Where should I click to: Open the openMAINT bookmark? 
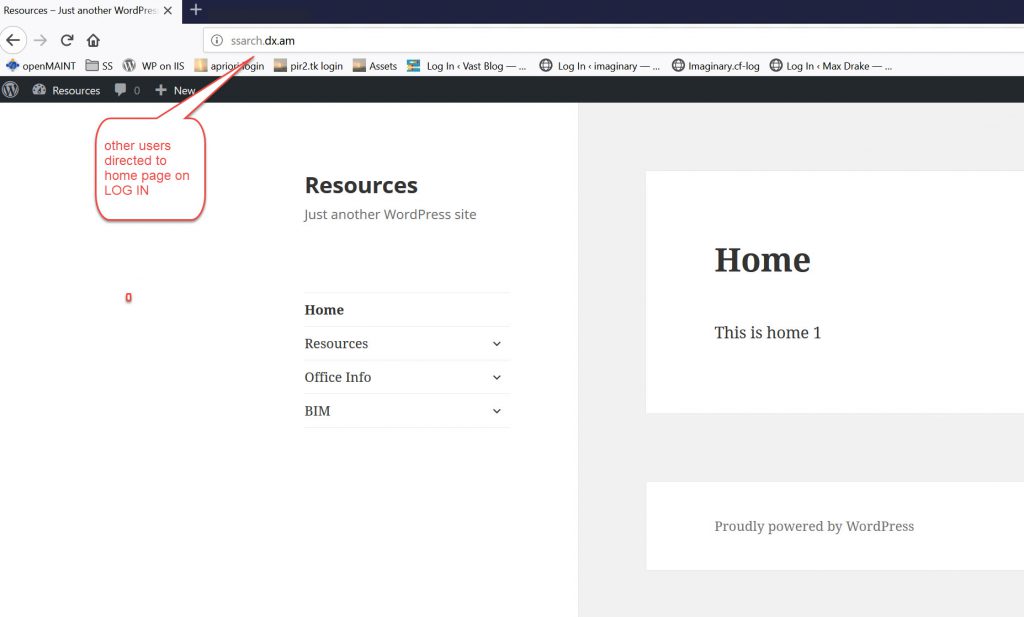tap(41, 66)
